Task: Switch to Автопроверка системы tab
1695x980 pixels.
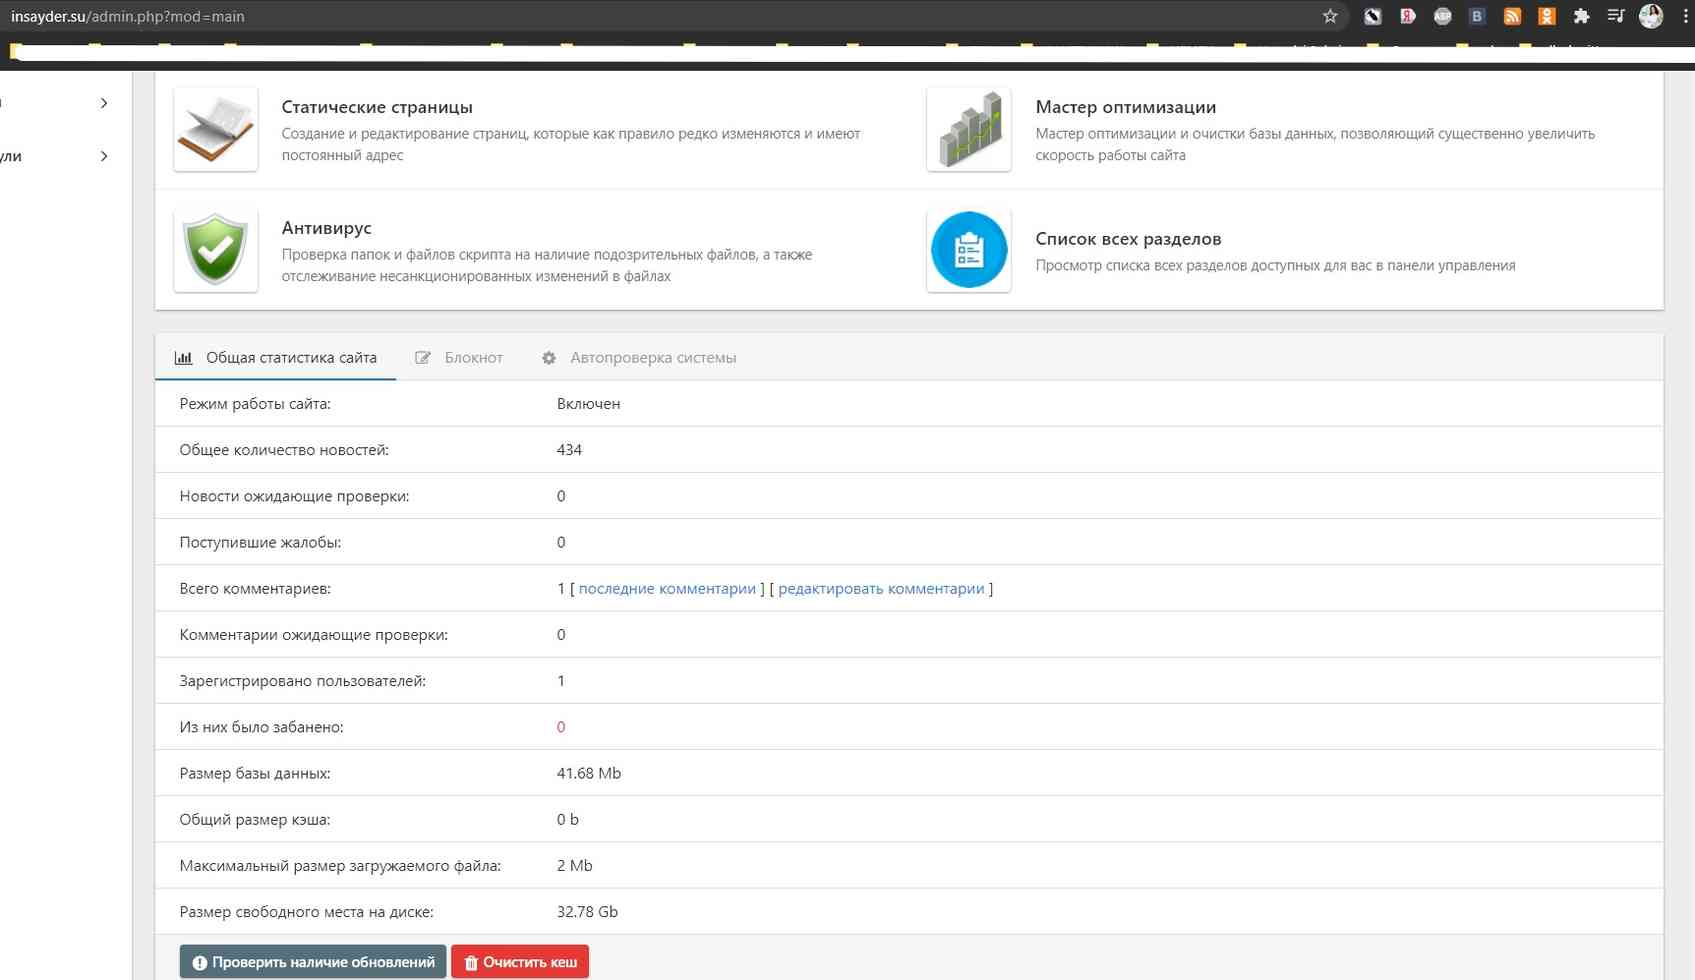Action: point(639,358)
